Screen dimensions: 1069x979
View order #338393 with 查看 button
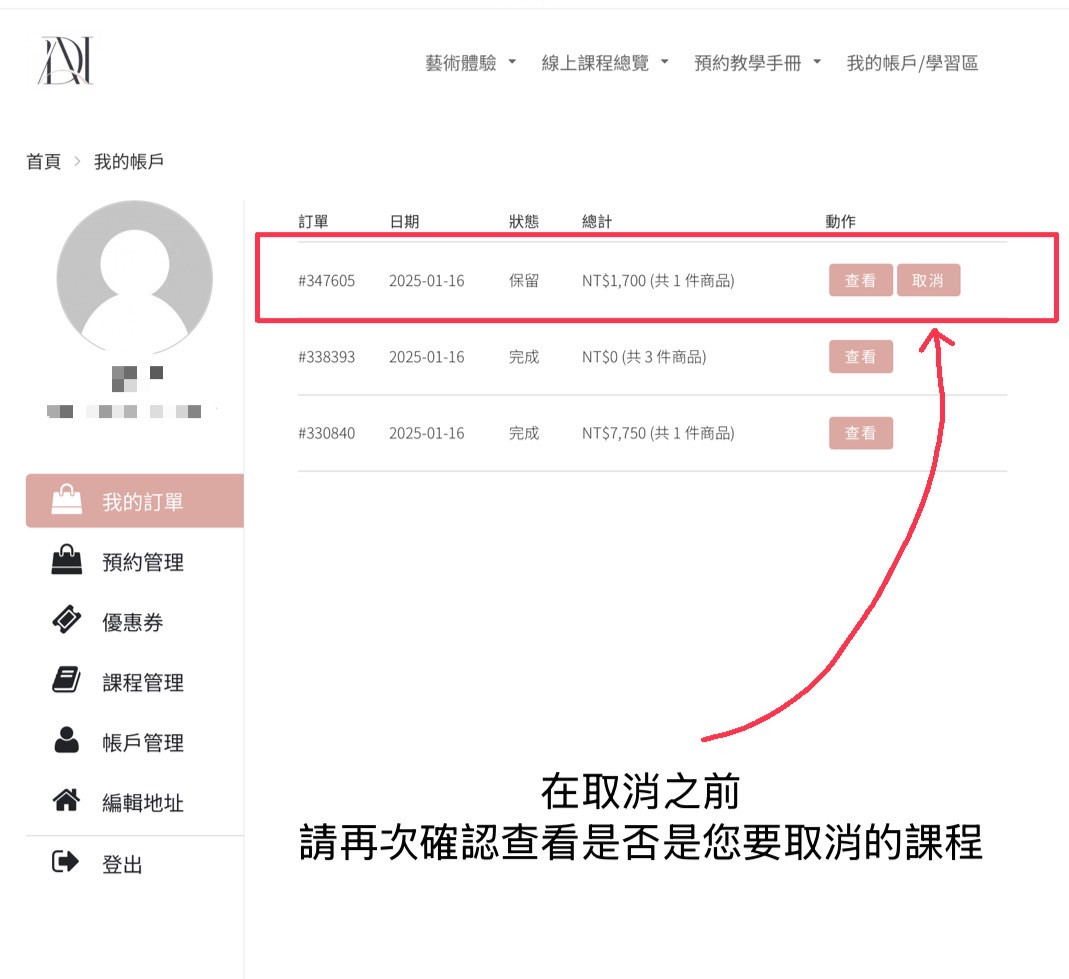click(x=860, y=357)
